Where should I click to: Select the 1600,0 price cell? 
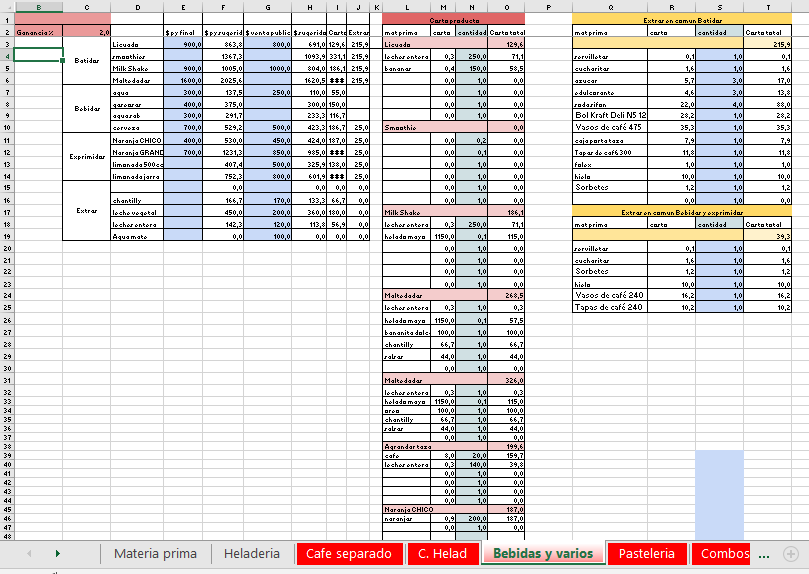183,80
